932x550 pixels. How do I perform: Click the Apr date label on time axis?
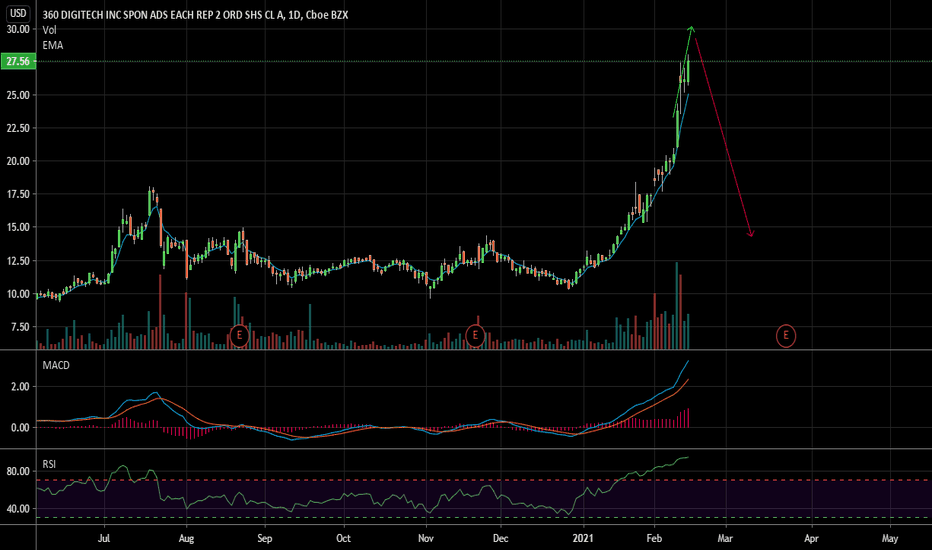coord(811,539)
